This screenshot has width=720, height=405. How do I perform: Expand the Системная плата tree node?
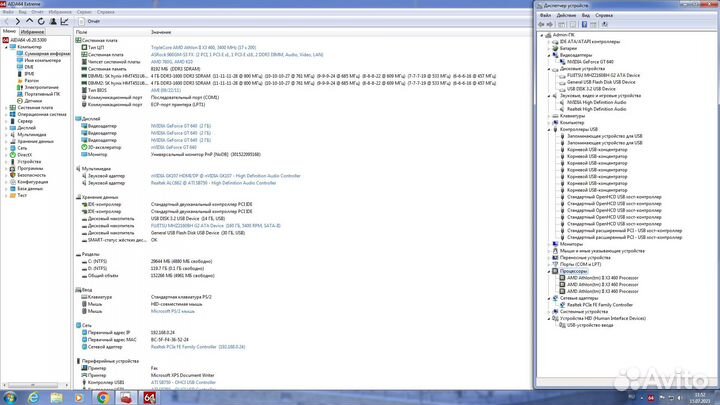point(6,107)
